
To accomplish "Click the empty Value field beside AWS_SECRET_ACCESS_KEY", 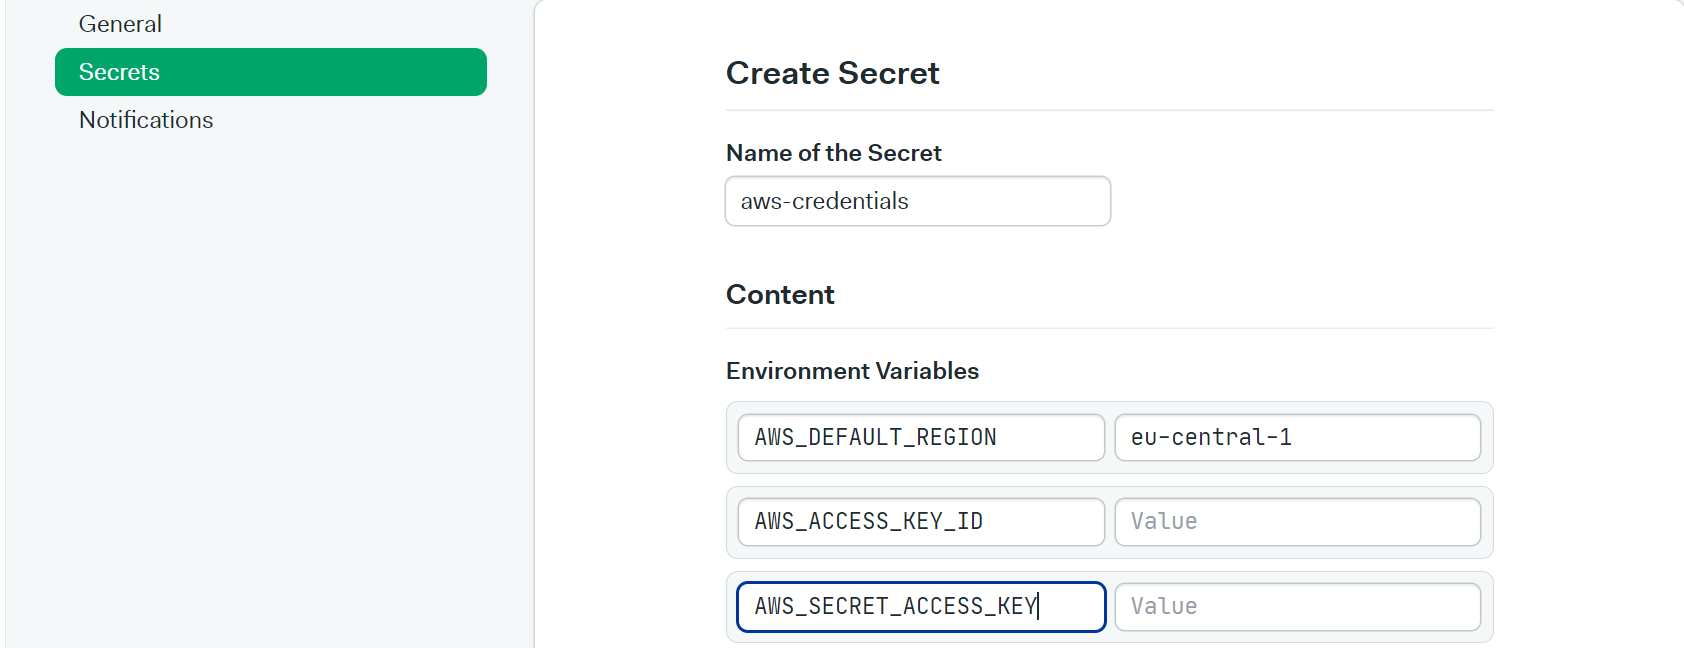I will point(1298,606).
